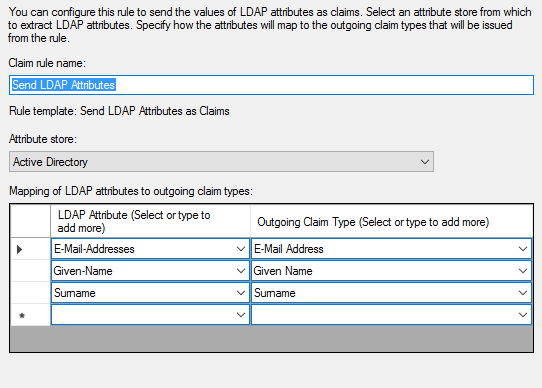Expand the E-Mail-Addresses LDAP attribute dropdown

point(241,249)
